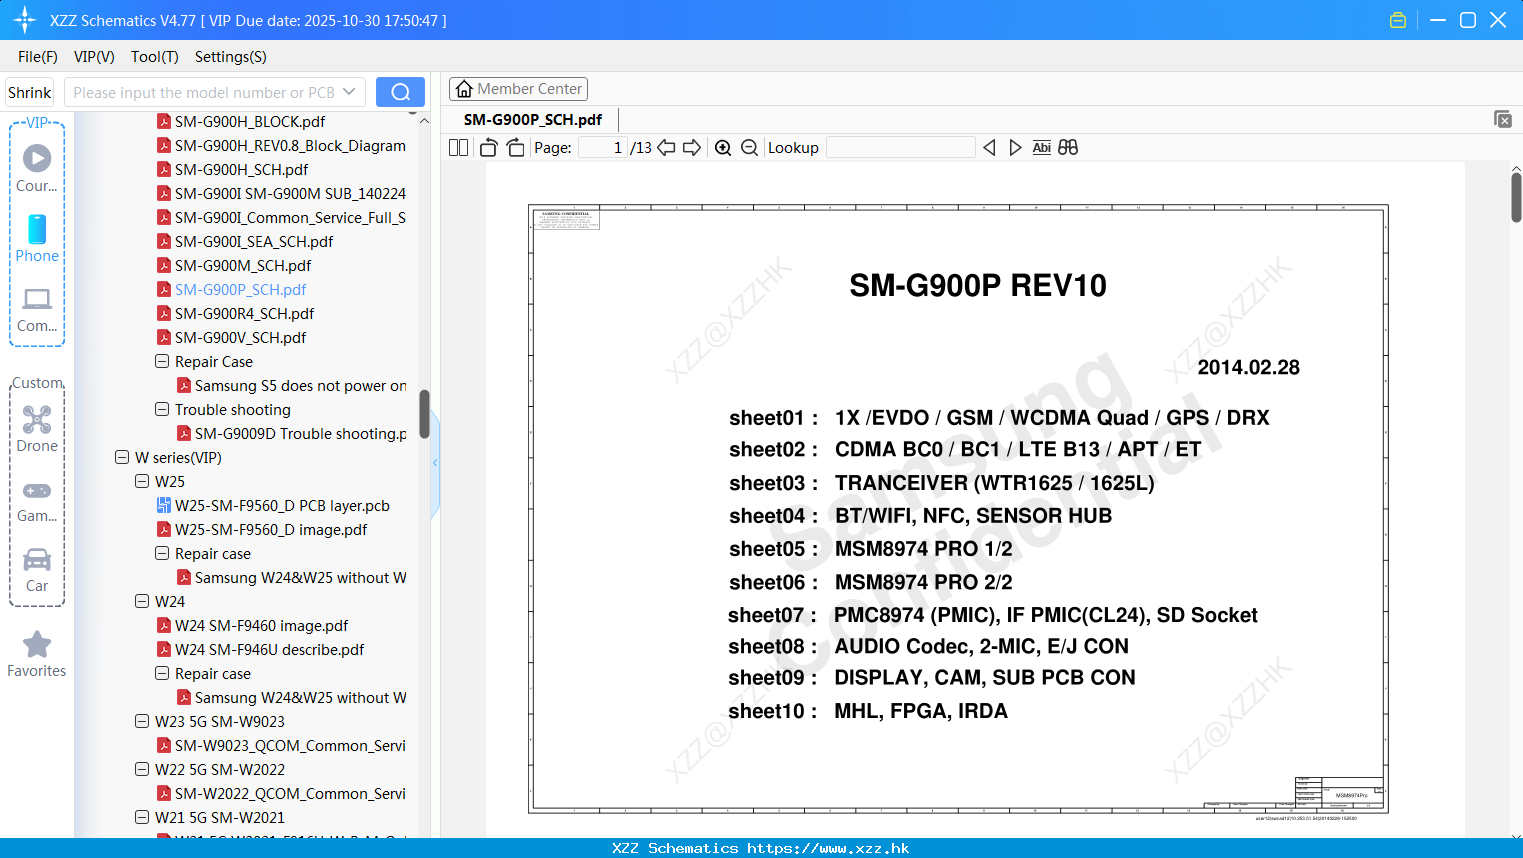Select the SM-G900P_SCH.pdf tab

tap(533, 119)
